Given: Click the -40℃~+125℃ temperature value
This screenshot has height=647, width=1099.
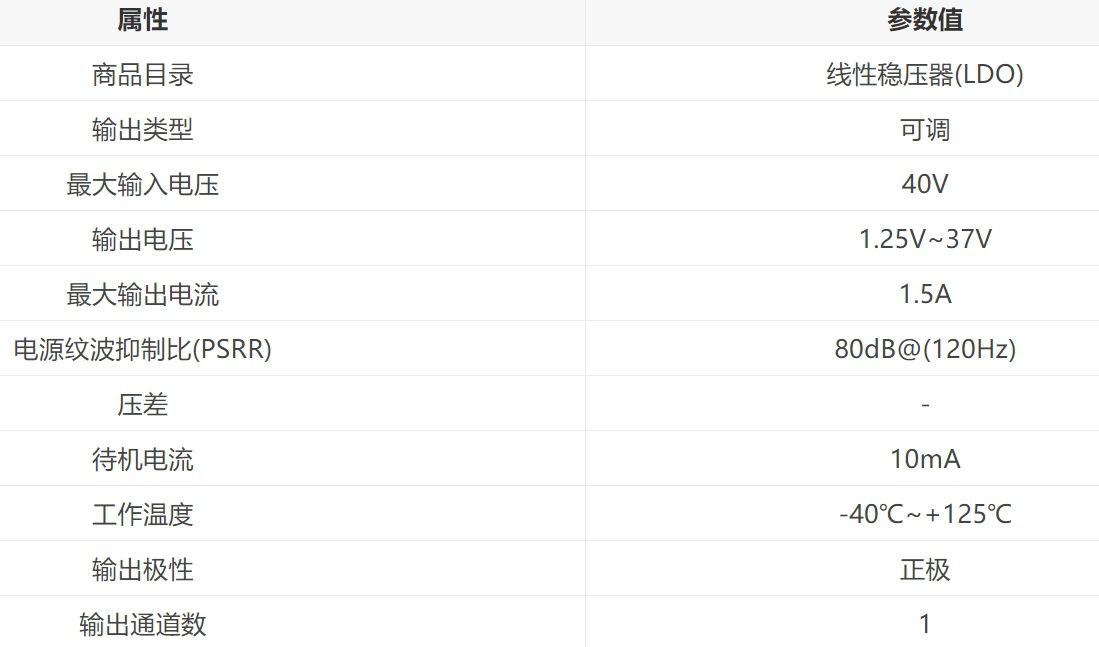Looking at the screenshot, I should pos(924,515).
